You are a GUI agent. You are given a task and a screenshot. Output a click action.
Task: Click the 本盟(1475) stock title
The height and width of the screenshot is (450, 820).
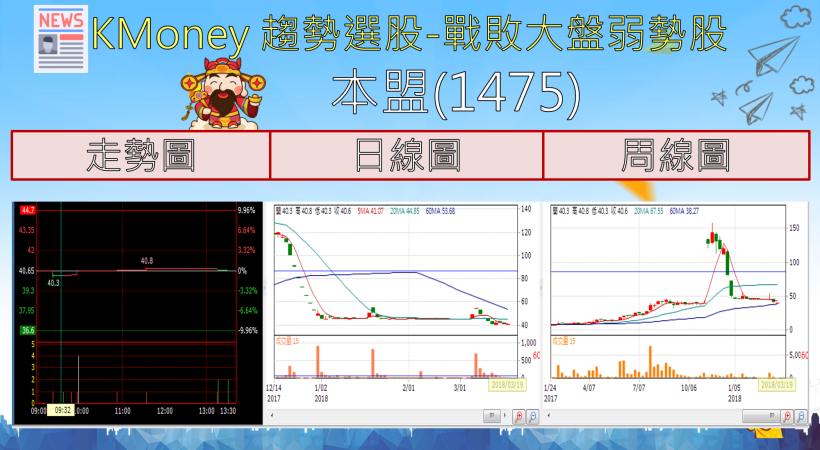coord(456,93)
